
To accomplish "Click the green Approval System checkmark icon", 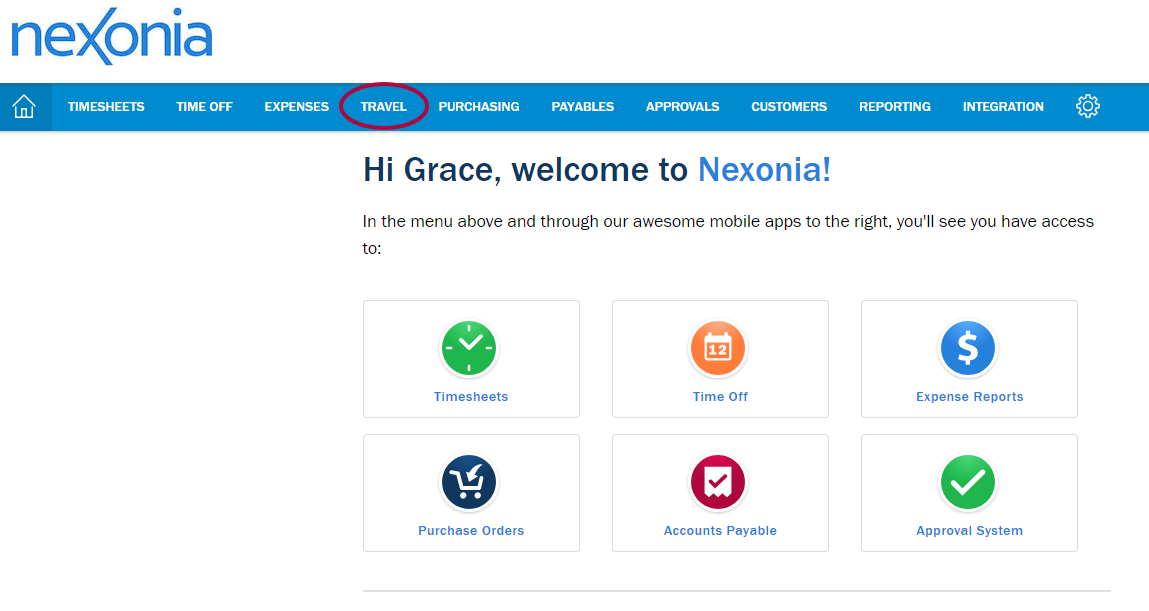I will (x=968, y=482).
